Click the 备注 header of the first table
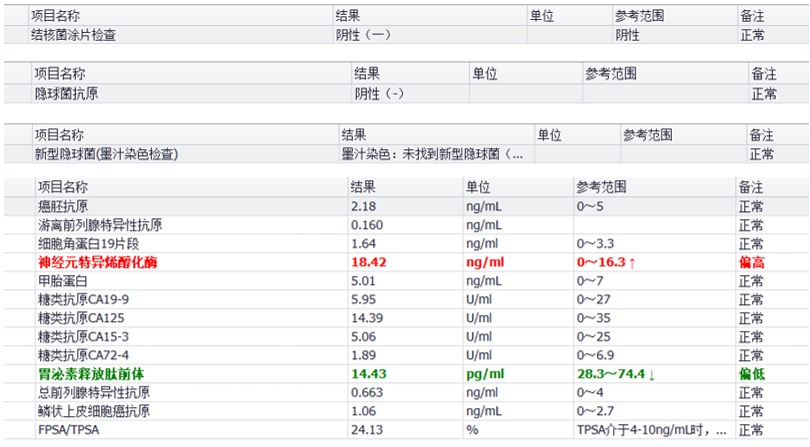This screenshot has width=810, height=447. pyautogui.click(x=752, y=16)
